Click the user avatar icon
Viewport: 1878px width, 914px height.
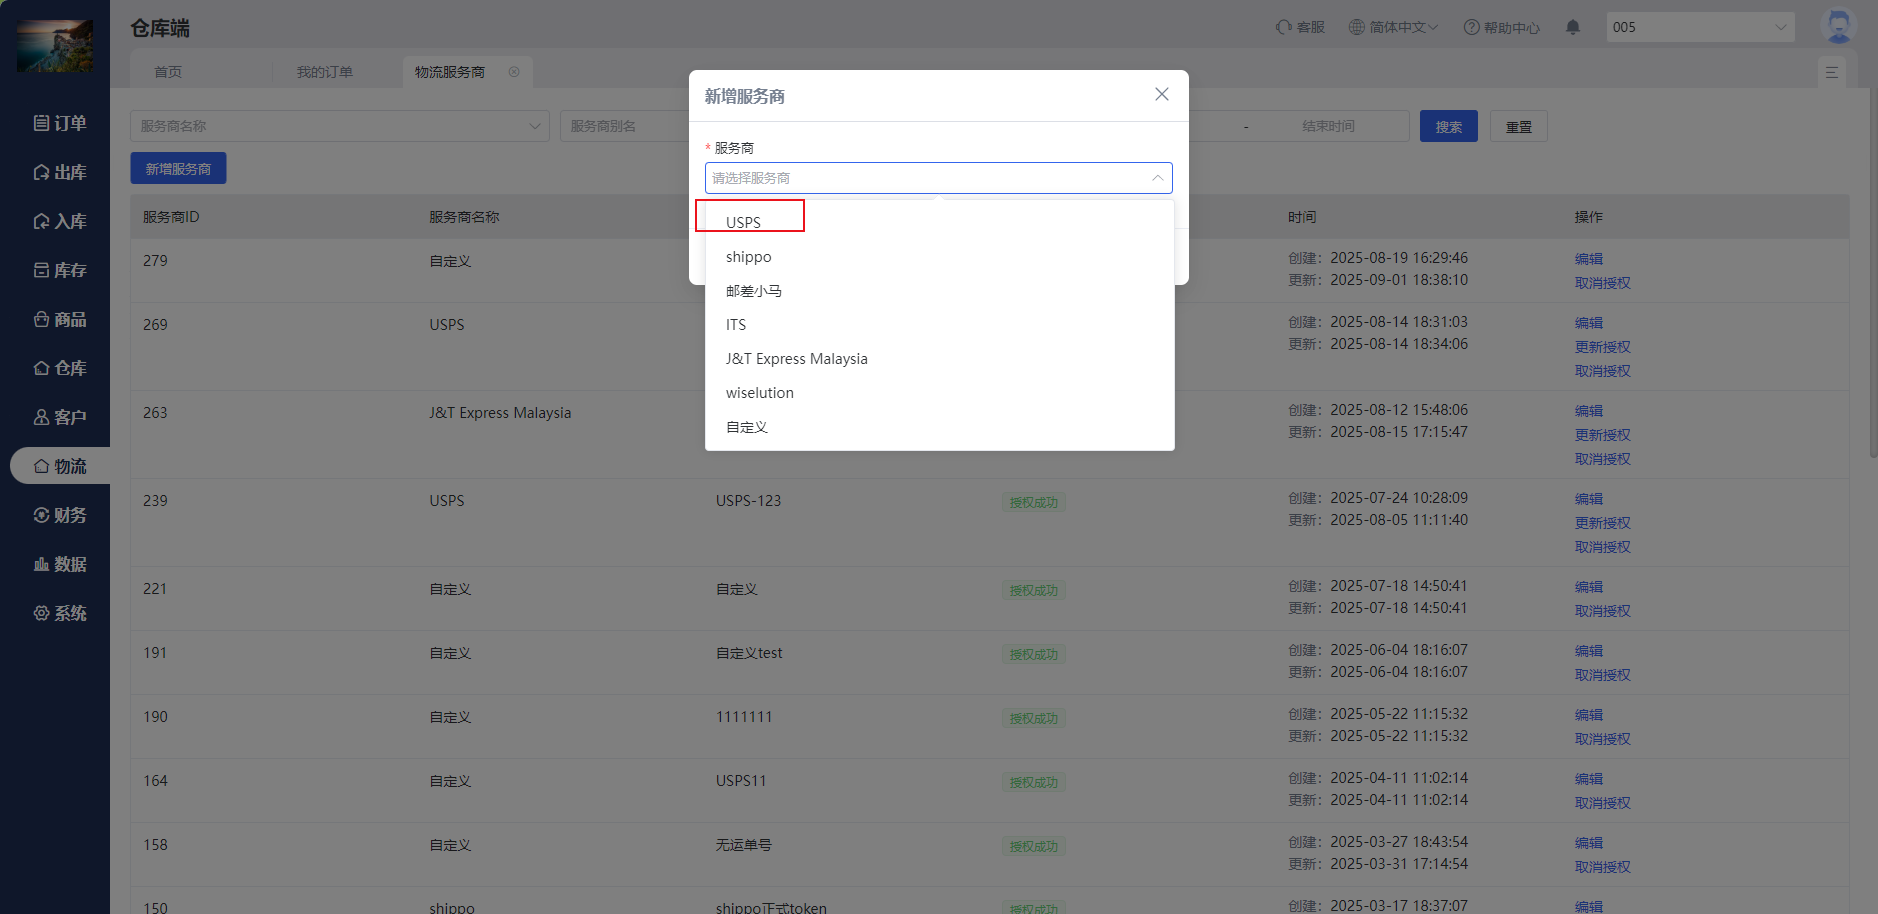pyautogui.click(x=1838, y=26)
